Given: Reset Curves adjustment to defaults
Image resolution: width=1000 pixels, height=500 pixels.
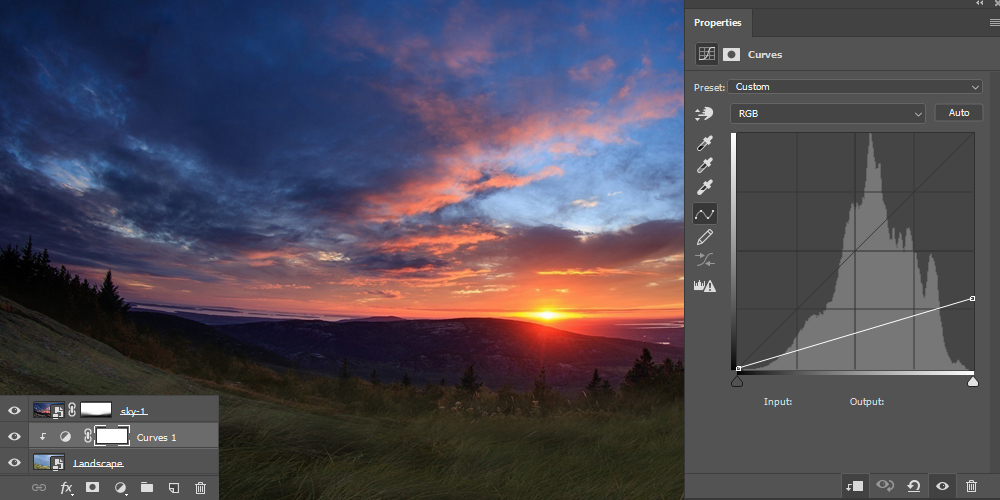Looking at the screenshot, I should tap(913, 486).
